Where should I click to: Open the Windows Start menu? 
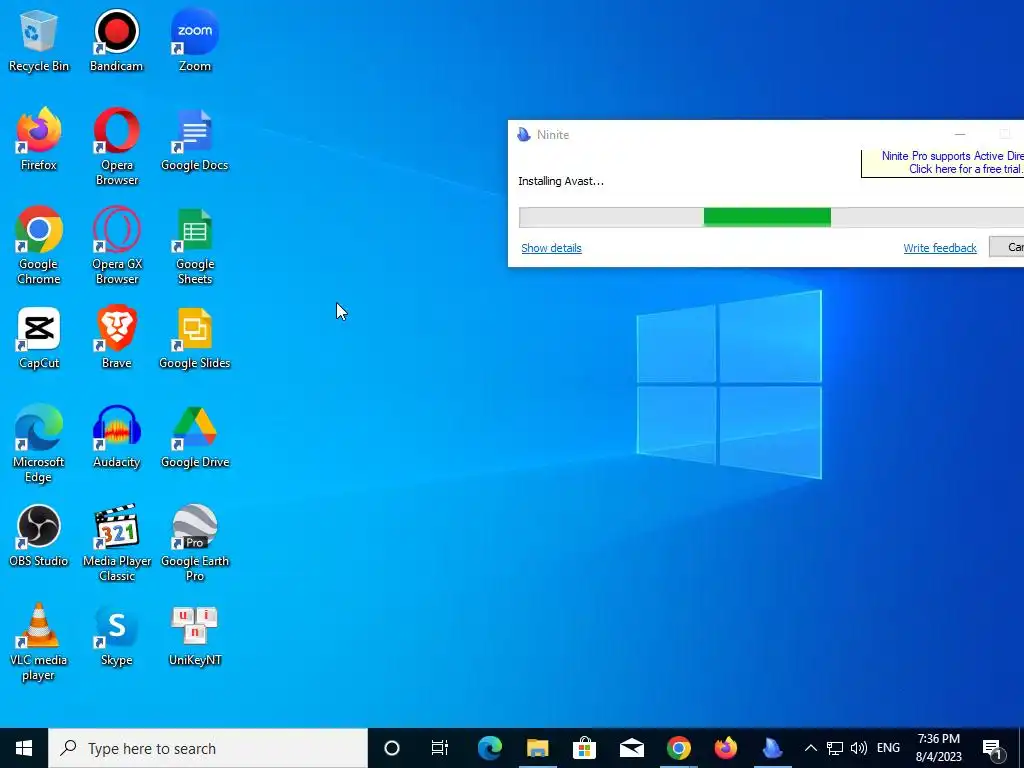point(24,748)
